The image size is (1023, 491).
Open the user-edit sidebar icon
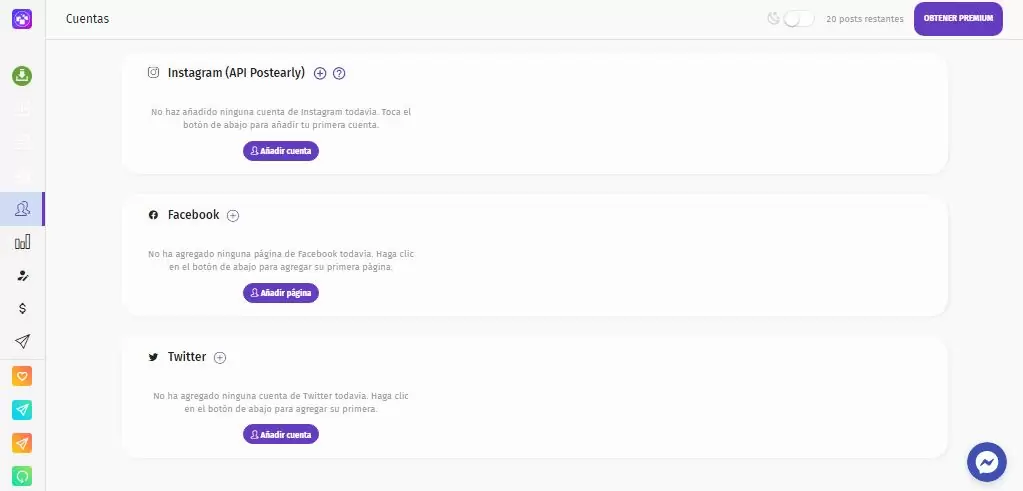(22, 276)
